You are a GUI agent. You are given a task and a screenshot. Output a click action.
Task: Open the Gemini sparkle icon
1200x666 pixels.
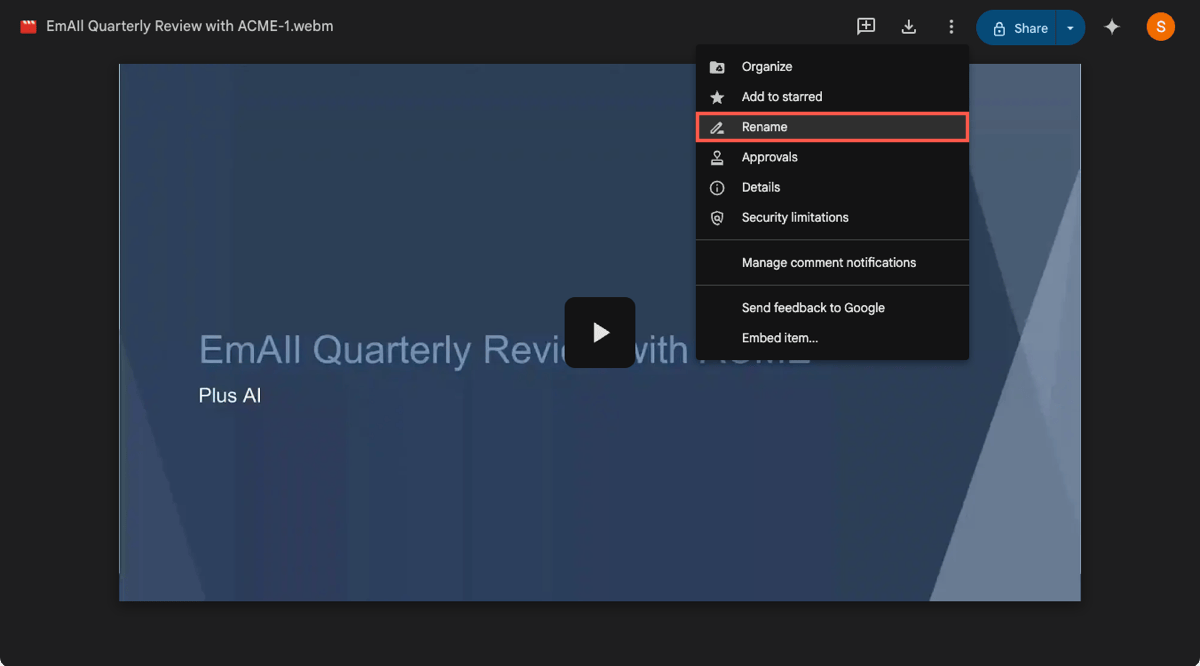tap(1111, 27)
